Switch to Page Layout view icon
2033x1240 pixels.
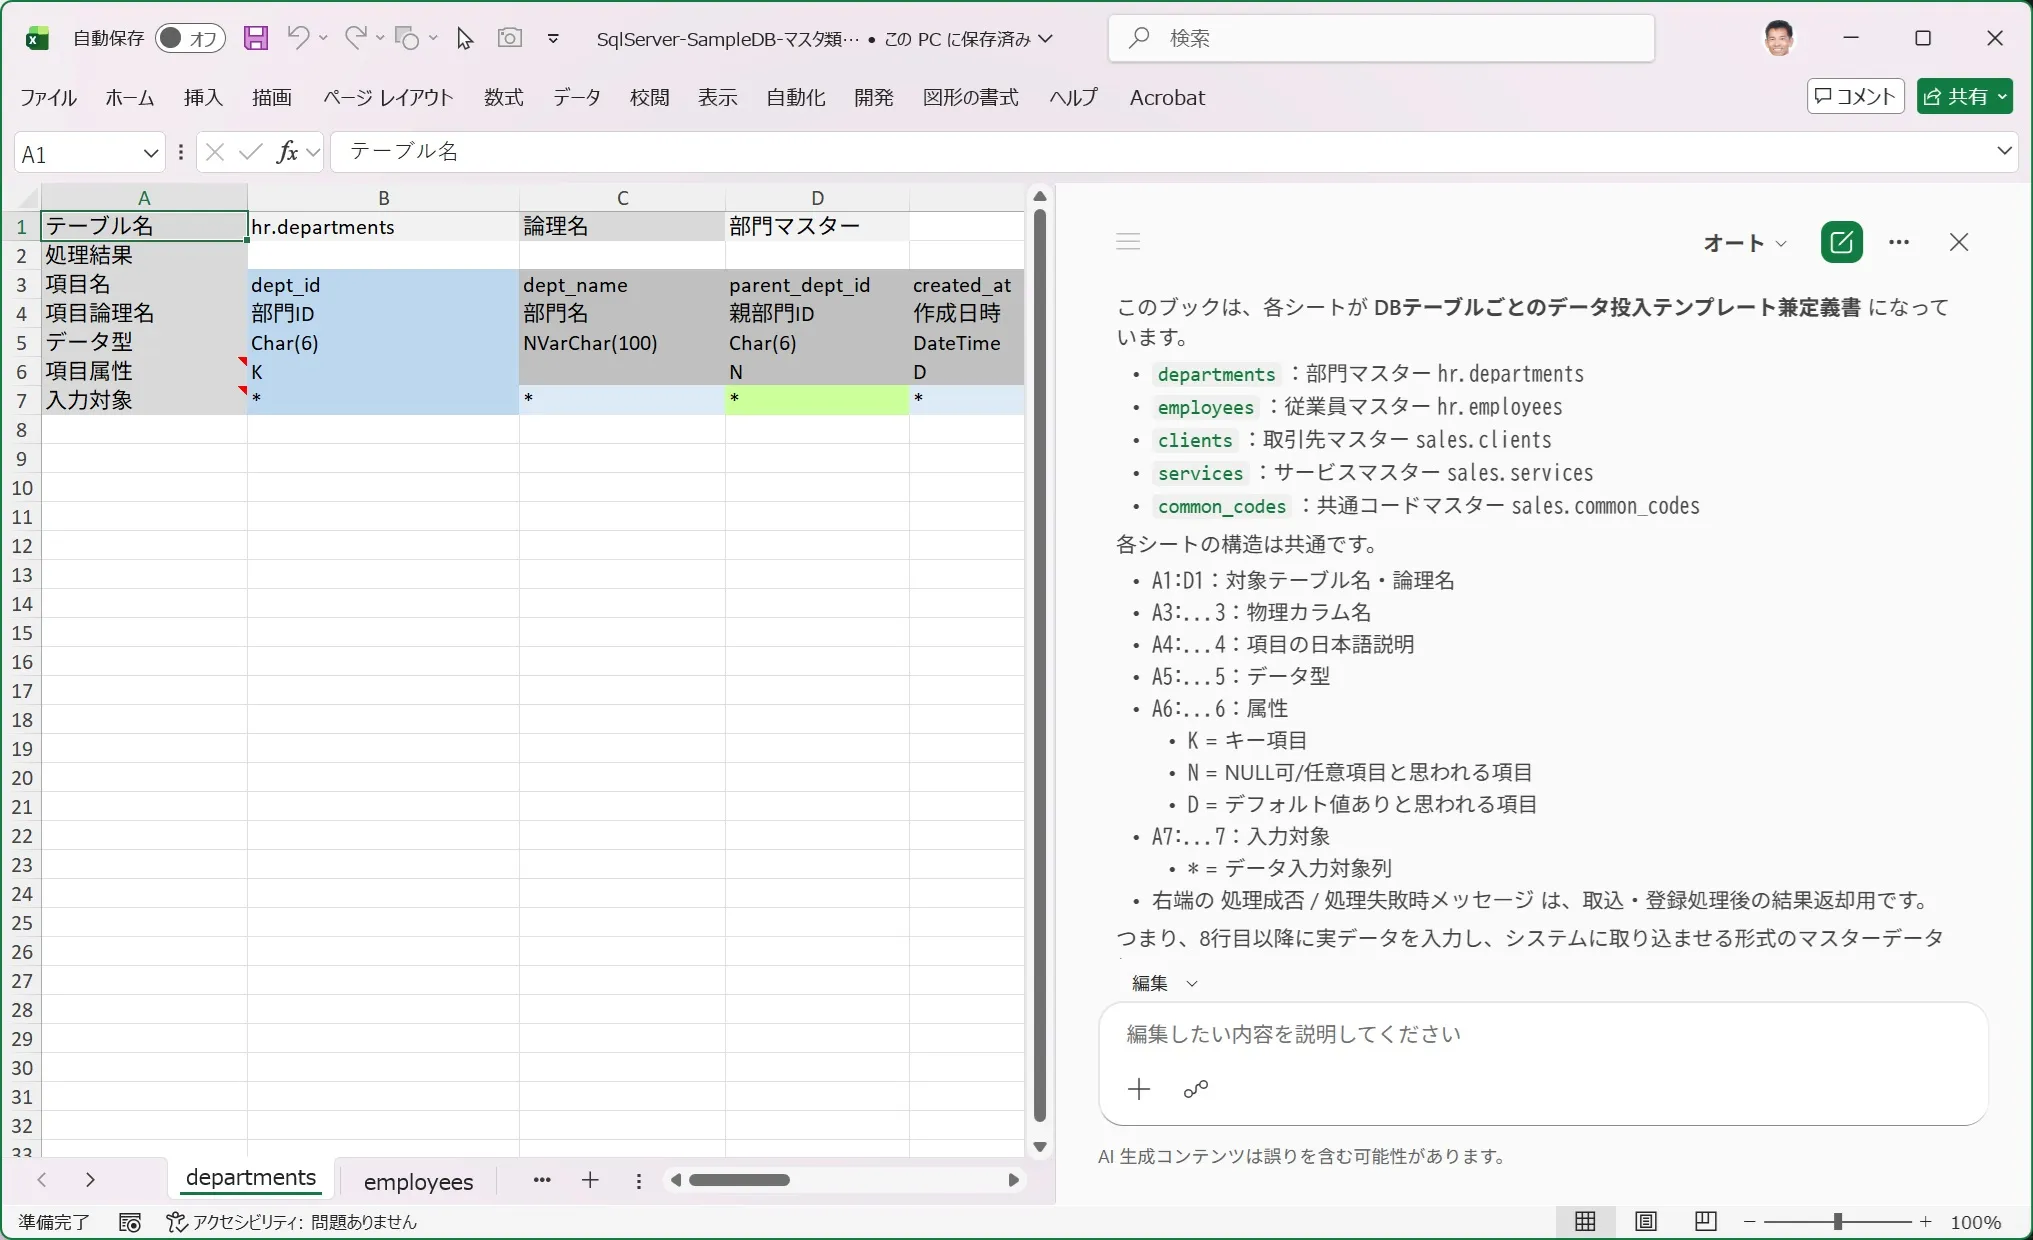[1646, 1221]
